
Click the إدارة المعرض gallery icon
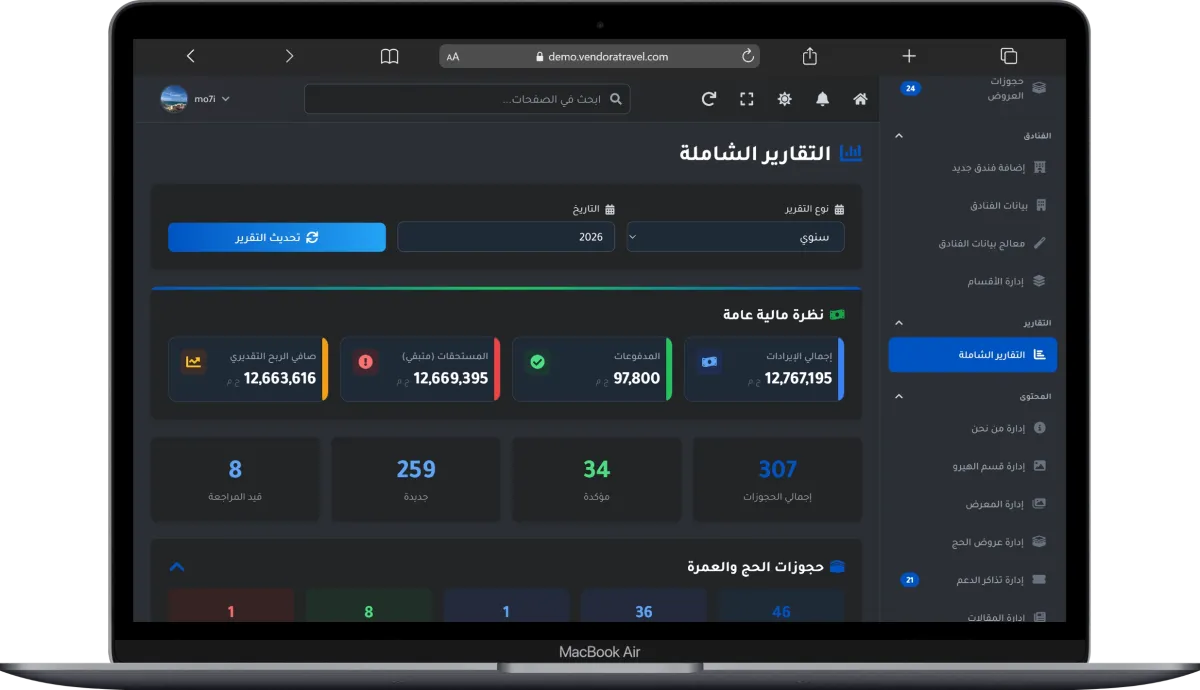point(1039,504)
